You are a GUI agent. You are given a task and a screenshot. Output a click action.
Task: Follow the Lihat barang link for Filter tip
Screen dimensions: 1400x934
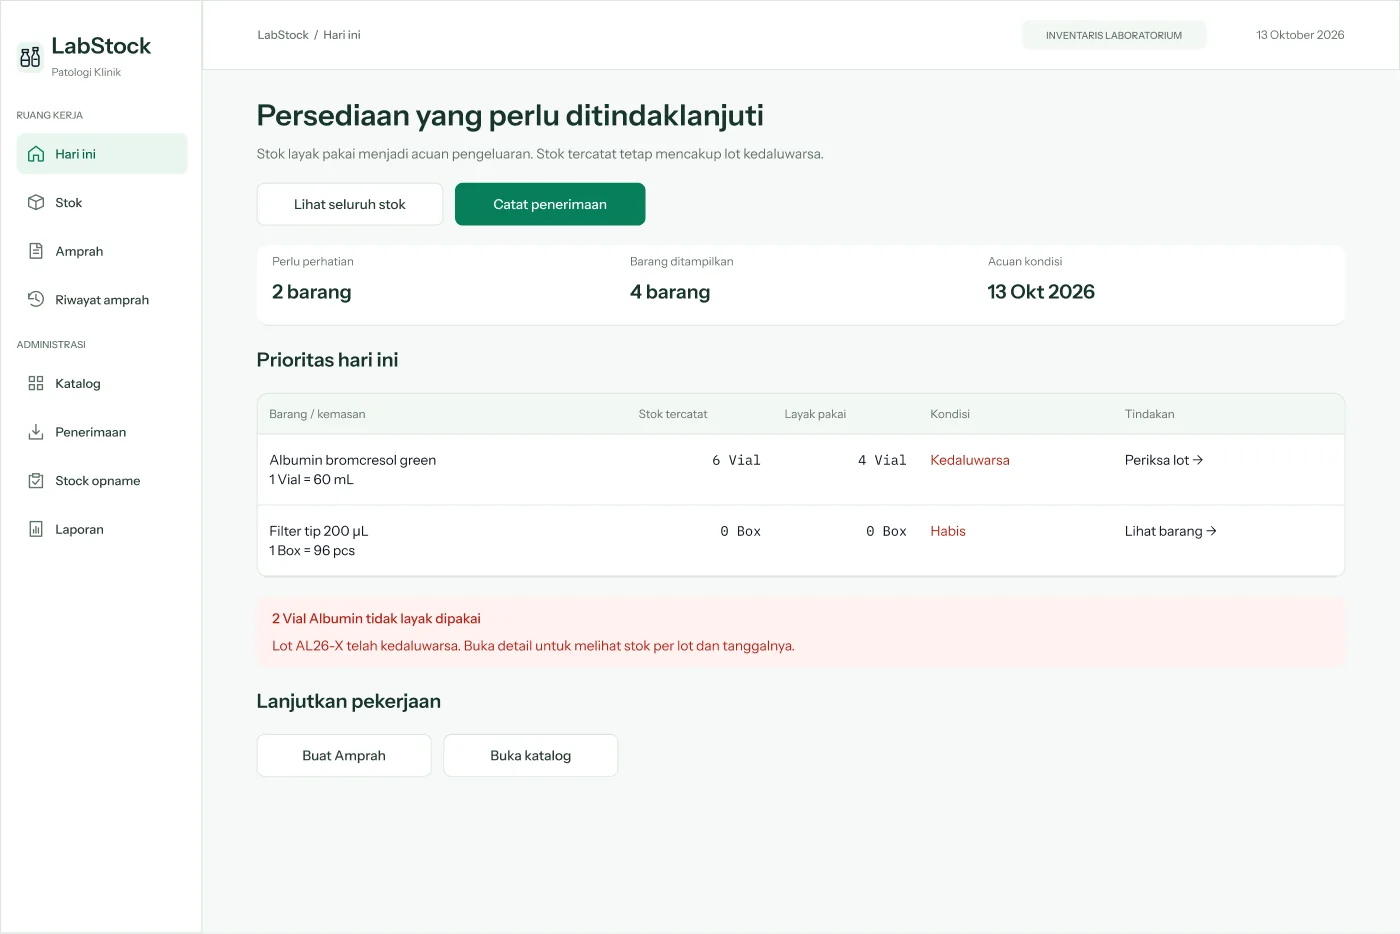pos(1171,531)
